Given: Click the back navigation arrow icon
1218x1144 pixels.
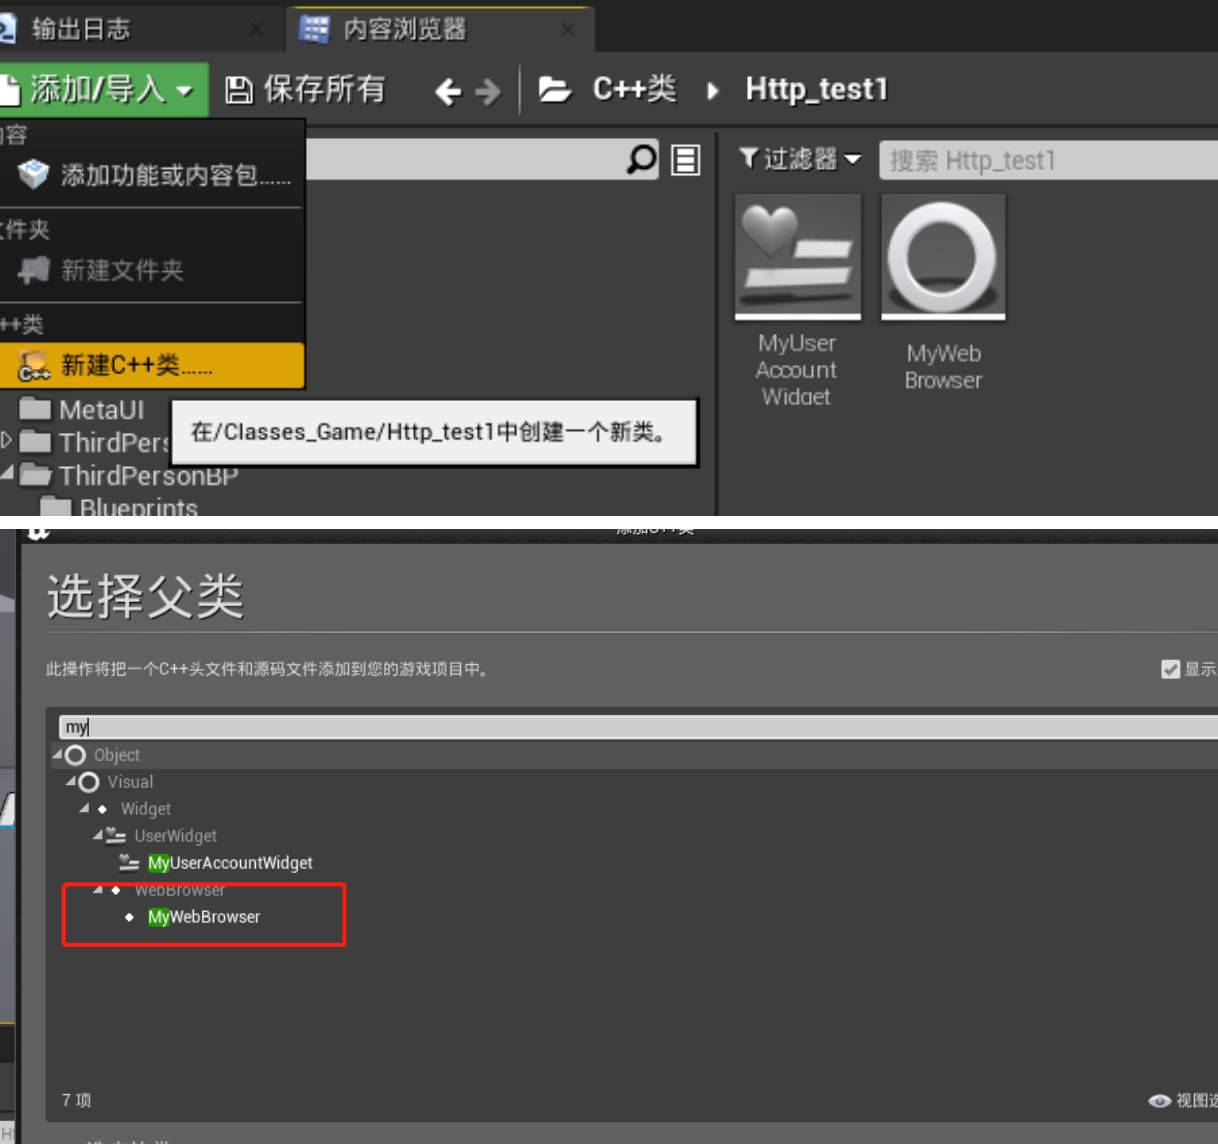Looking at the screenshot, I should [x=447, y=92].
